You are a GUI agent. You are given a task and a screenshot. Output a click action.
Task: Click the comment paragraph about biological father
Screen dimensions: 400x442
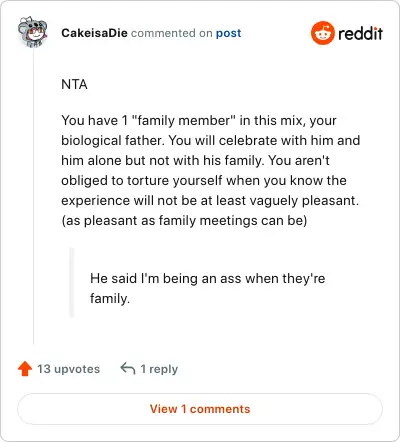point(211,170)
